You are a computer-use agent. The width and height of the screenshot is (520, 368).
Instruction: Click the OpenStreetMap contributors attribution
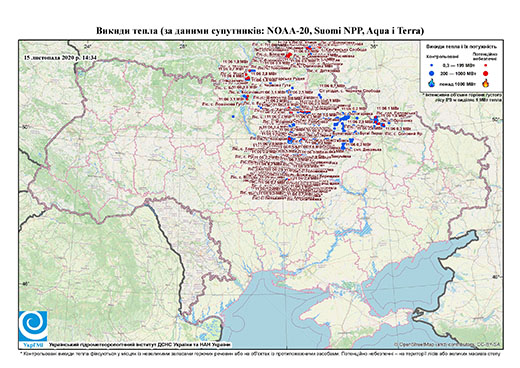click(x=447, y=344)
